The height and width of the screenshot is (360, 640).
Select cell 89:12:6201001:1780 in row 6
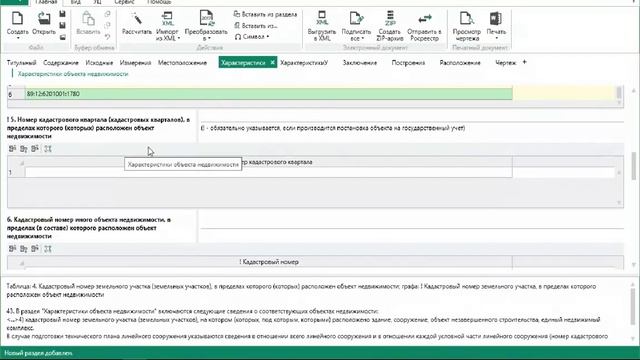pos(269,94)
